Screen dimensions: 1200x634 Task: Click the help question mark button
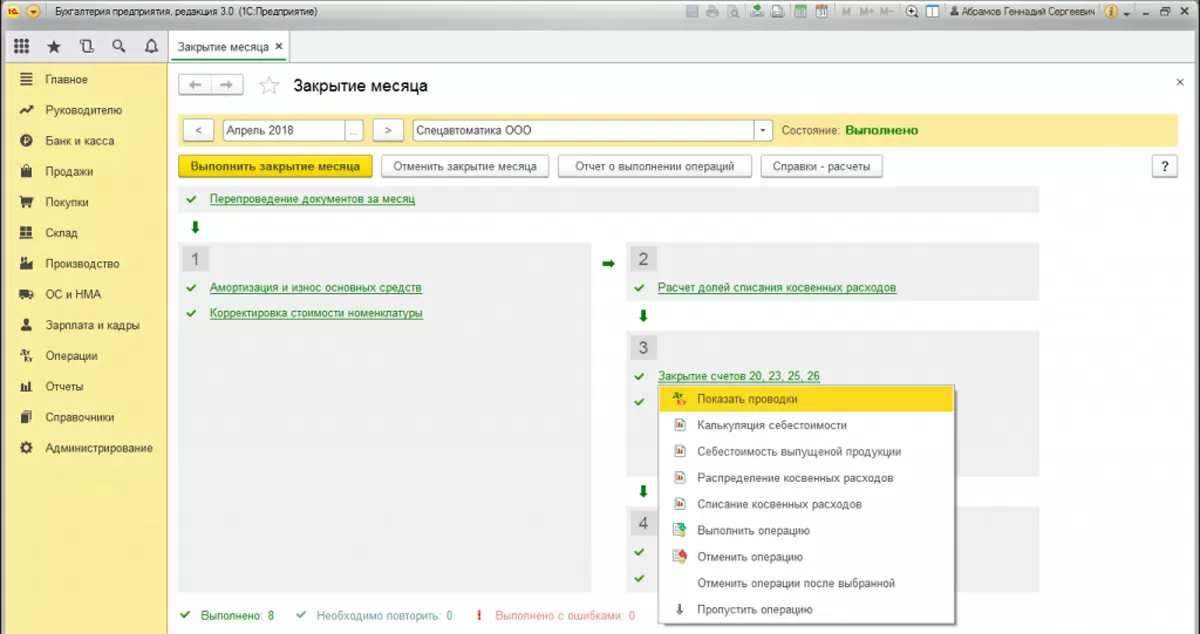1164,167
